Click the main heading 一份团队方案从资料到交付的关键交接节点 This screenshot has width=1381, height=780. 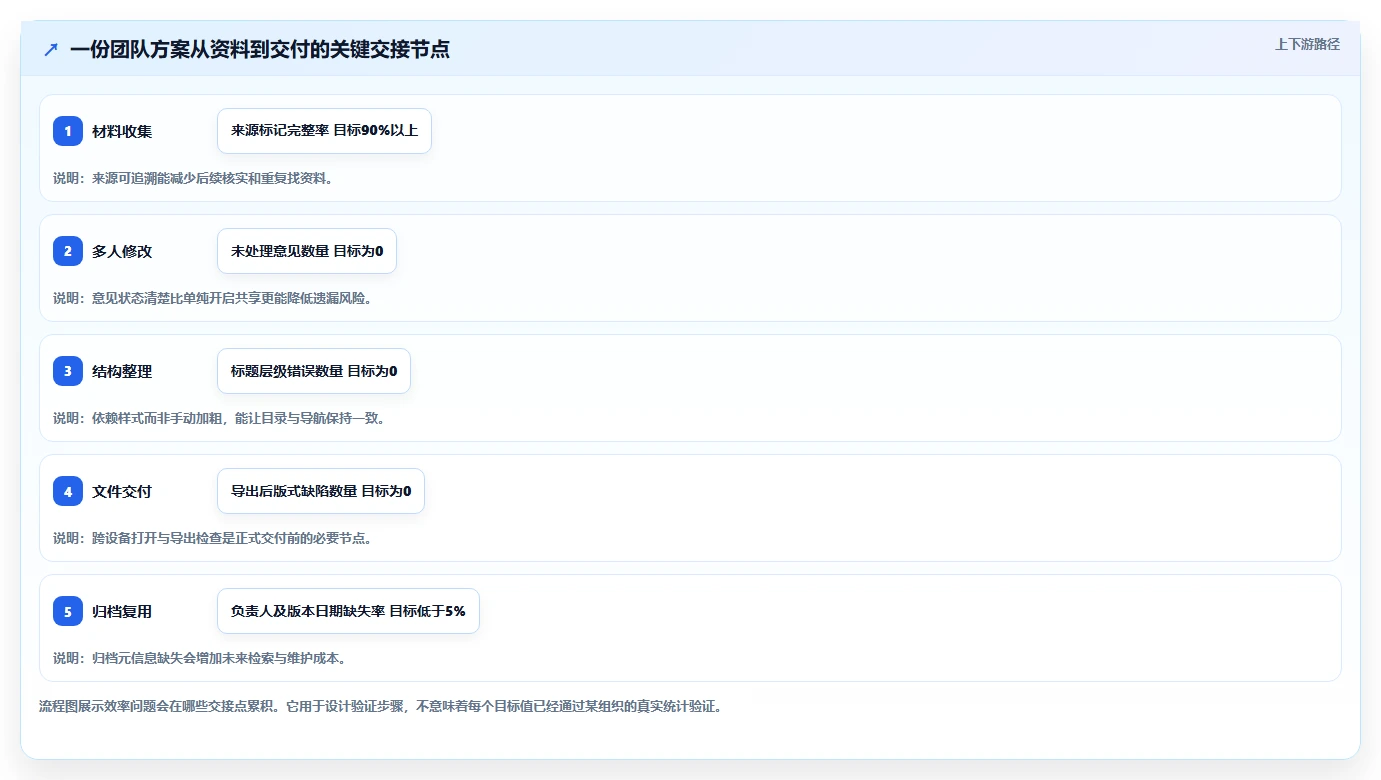tap(260, 49)
